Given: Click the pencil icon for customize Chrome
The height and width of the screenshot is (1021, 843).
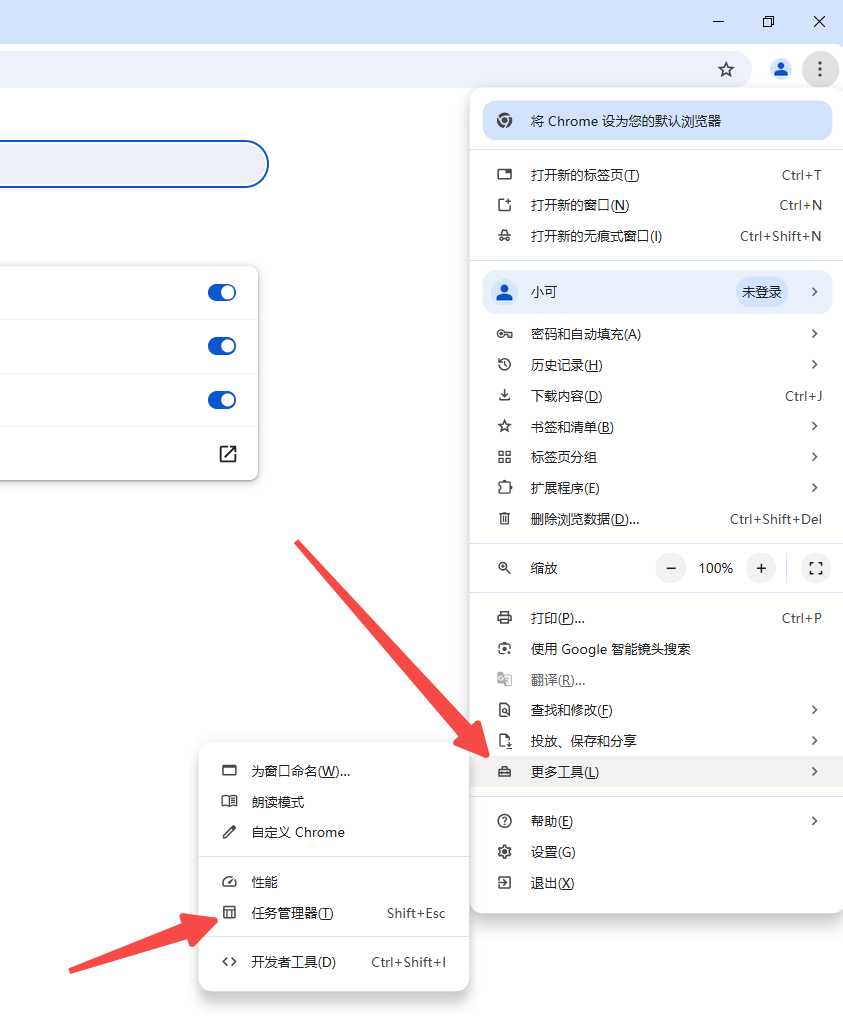Looking at the screenshot, I should click(229, 832).
